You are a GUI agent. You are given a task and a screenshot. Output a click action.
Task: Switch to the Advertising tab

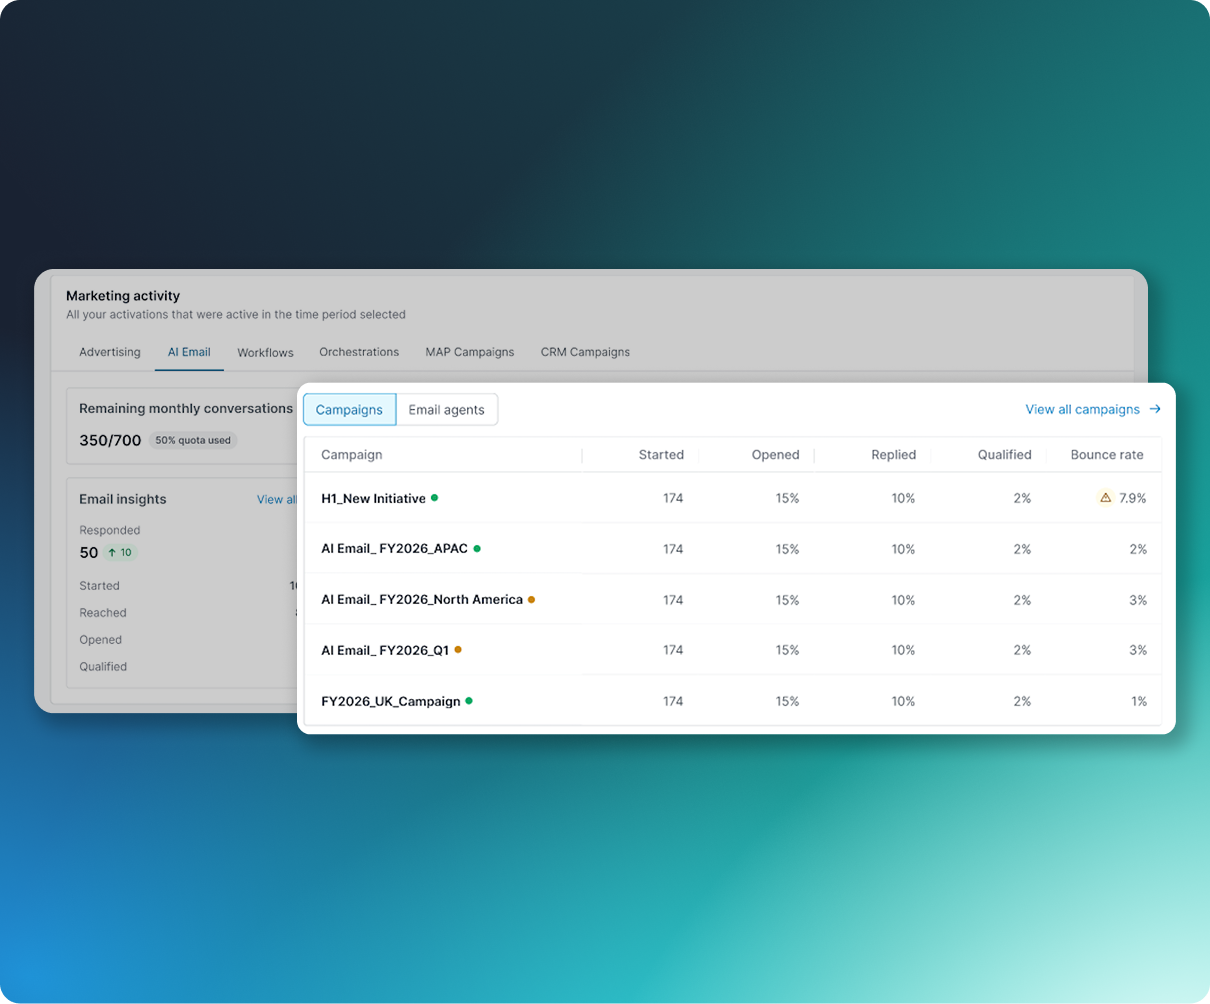click(109, 352)
